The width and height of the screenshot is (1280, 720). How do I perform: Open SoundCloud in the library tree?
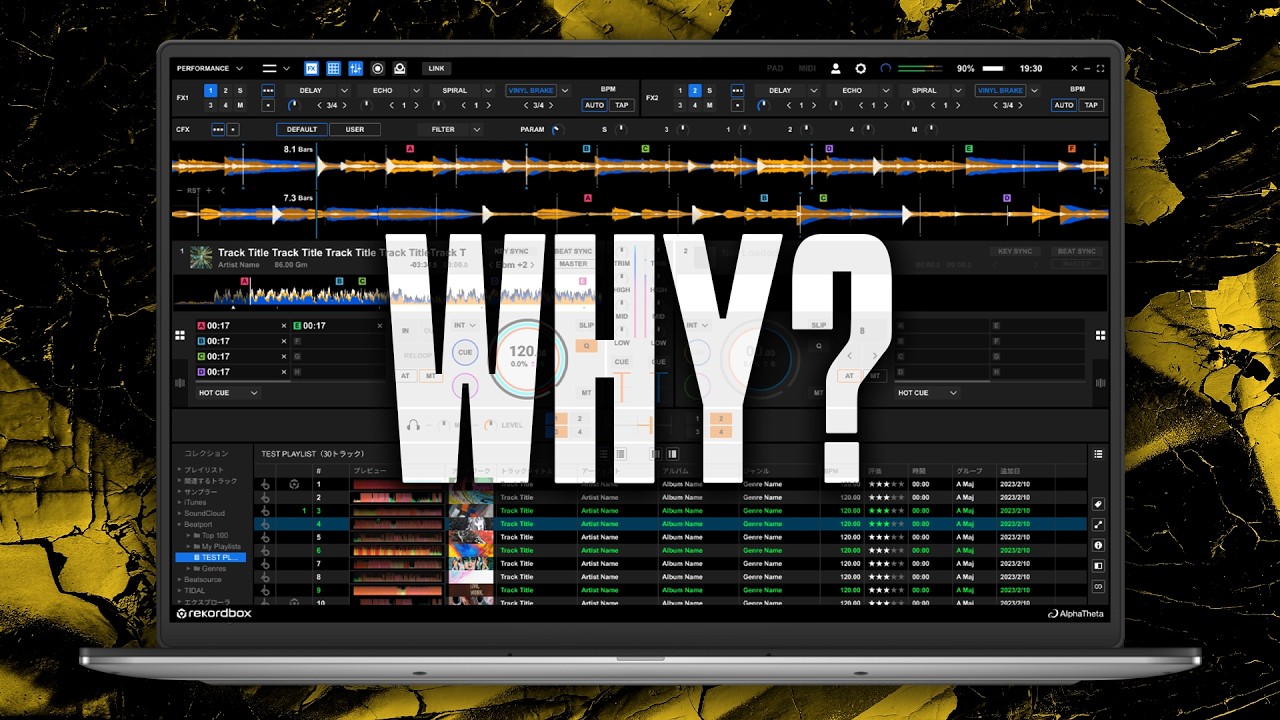point(204,513)
